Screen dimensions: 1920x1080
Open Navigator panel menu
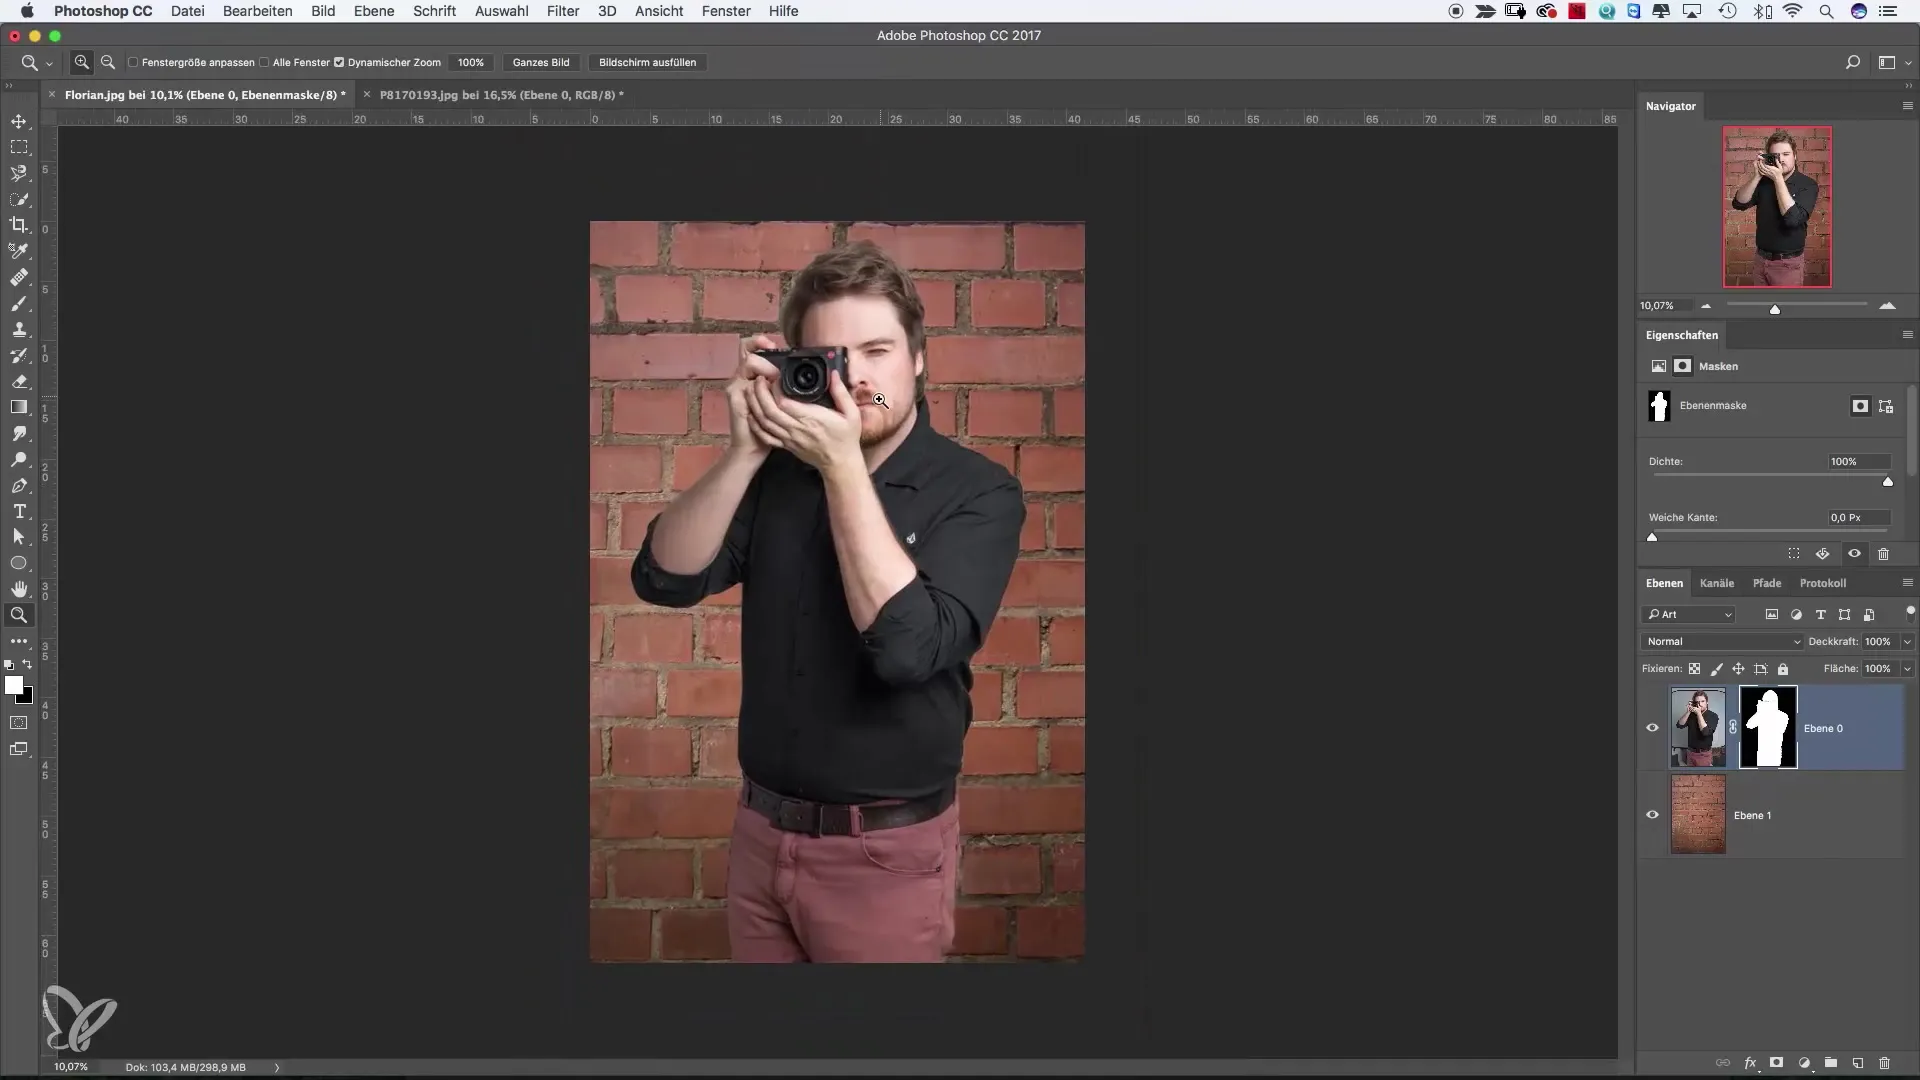pyautogui.click(x=1907, y=106)
